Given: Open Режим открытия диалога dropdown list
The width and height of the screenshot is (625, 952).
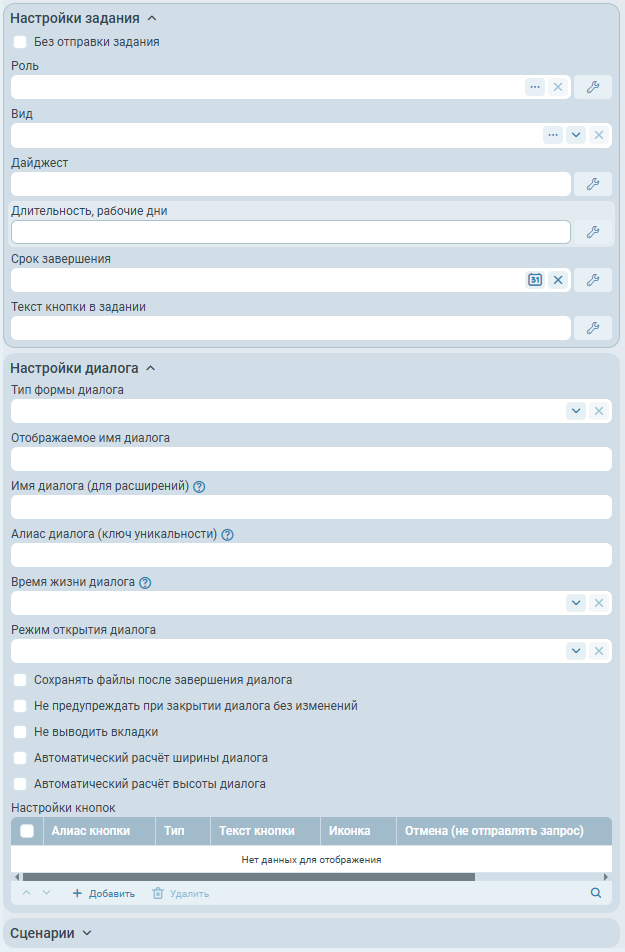Looking at the screenshot, I should [x=576, y=651].
